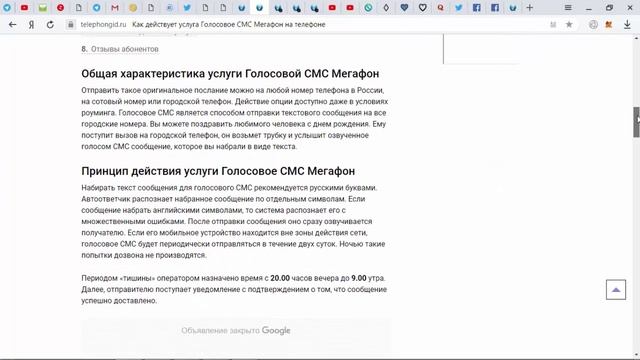Switch to the yellow circle icon tab
The width and height of the screenshot is (640, 360).
133,7
